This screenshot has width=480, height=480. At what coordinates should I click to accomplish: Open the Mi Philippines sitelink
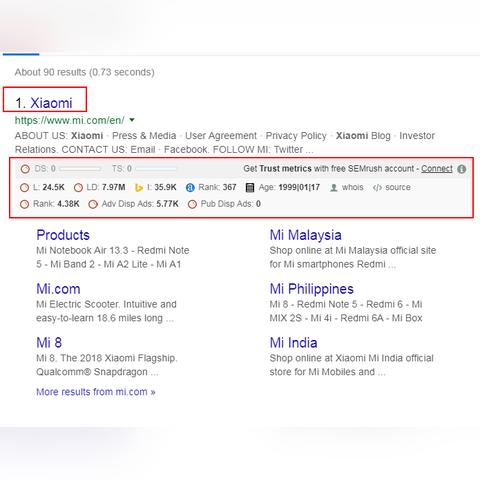312,289
